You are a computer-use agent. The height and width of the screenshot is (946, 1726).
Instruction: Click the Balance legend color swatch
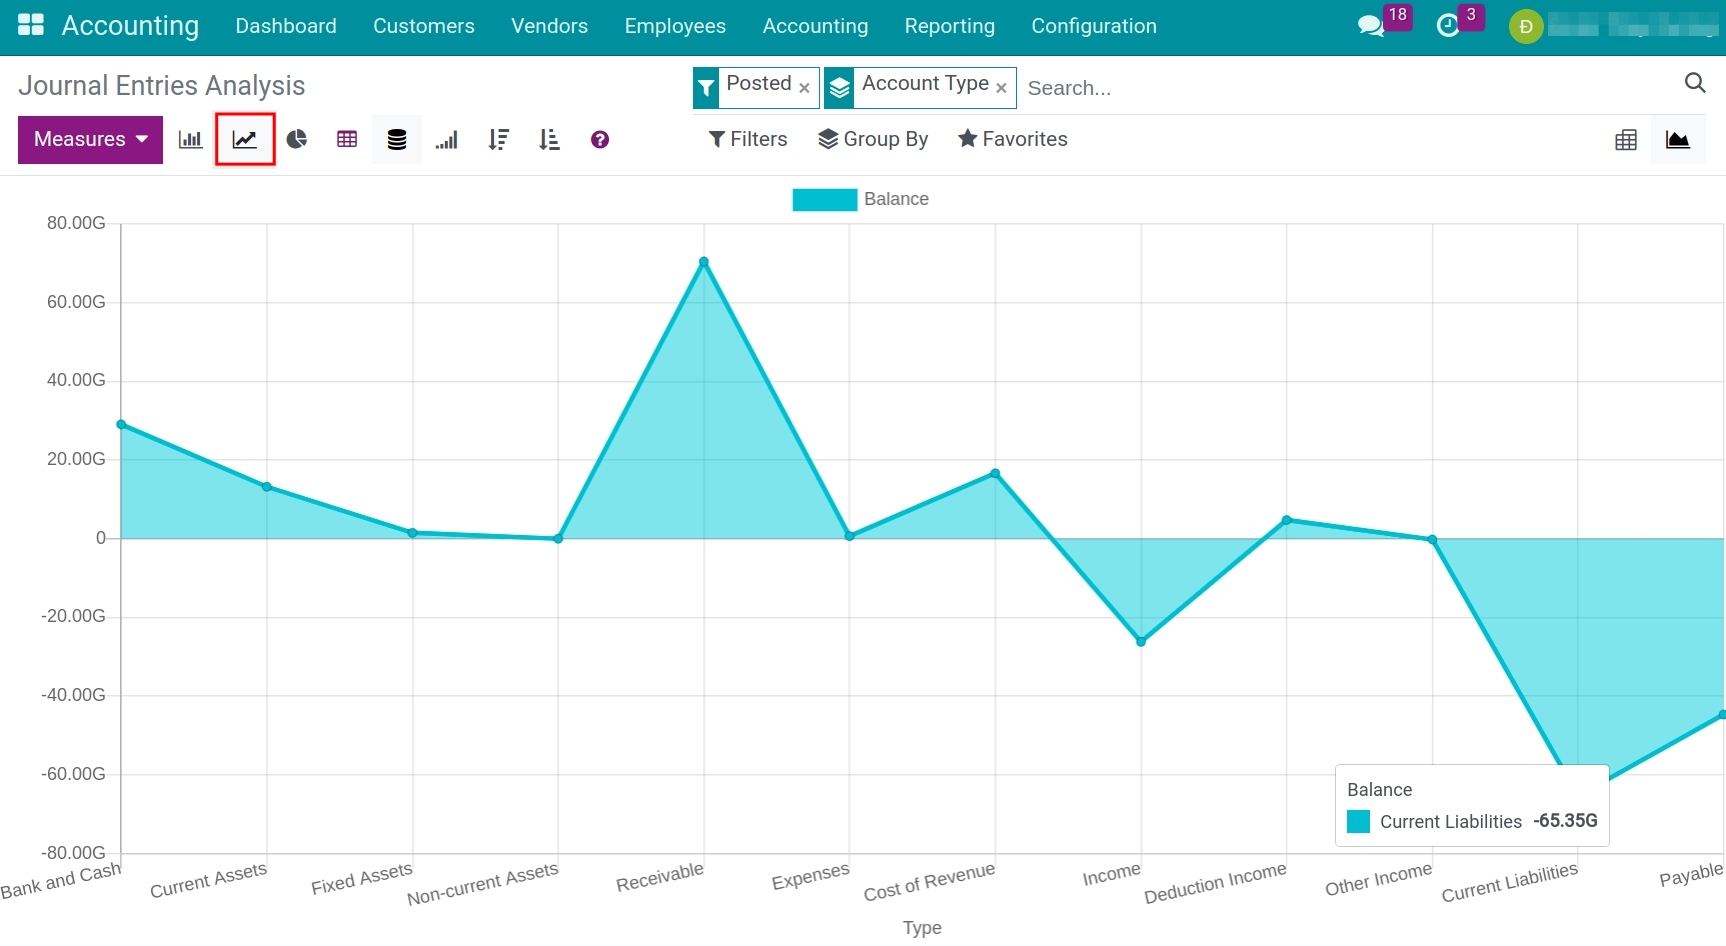click(x=824, y=198)
